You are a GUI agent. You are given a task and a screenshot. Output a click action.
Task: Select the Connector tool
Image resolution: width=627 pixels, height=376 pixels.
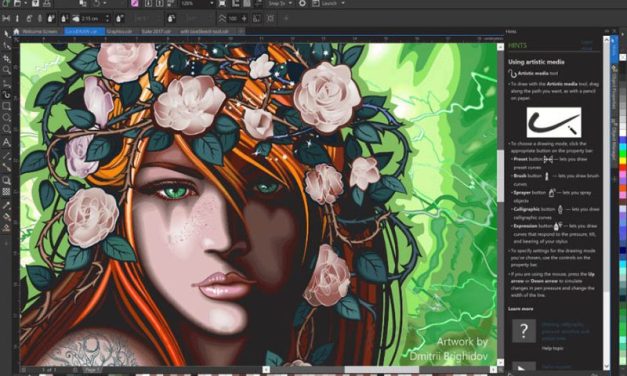click(6, 167)
